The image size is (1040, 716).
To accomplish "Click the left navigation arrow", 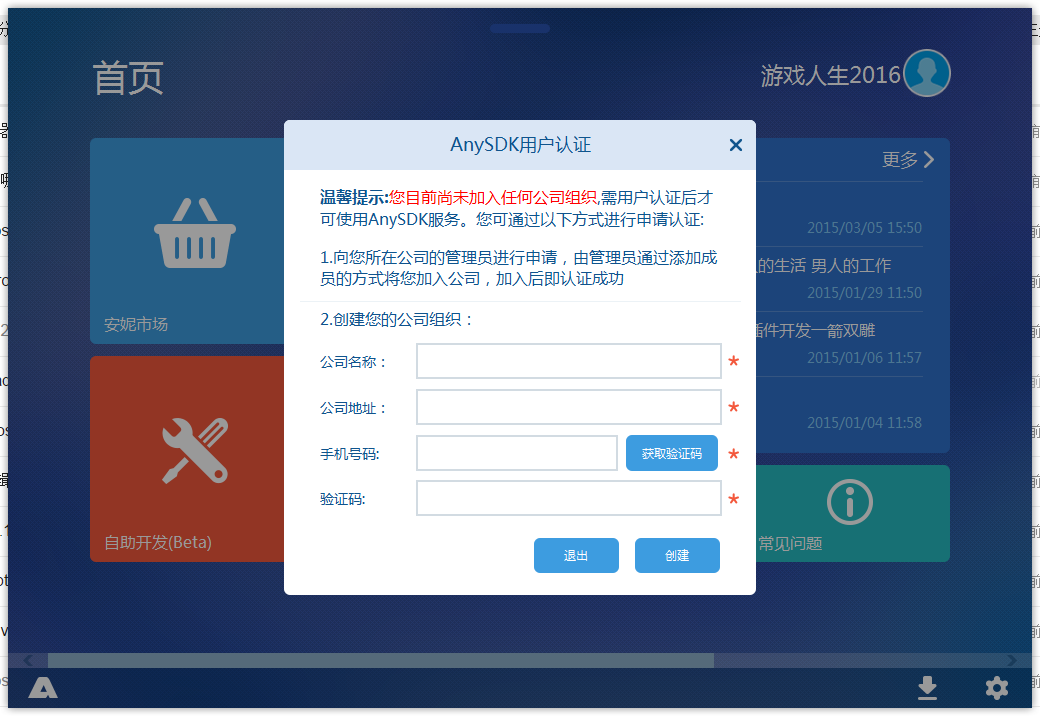I will pos(27,659).
